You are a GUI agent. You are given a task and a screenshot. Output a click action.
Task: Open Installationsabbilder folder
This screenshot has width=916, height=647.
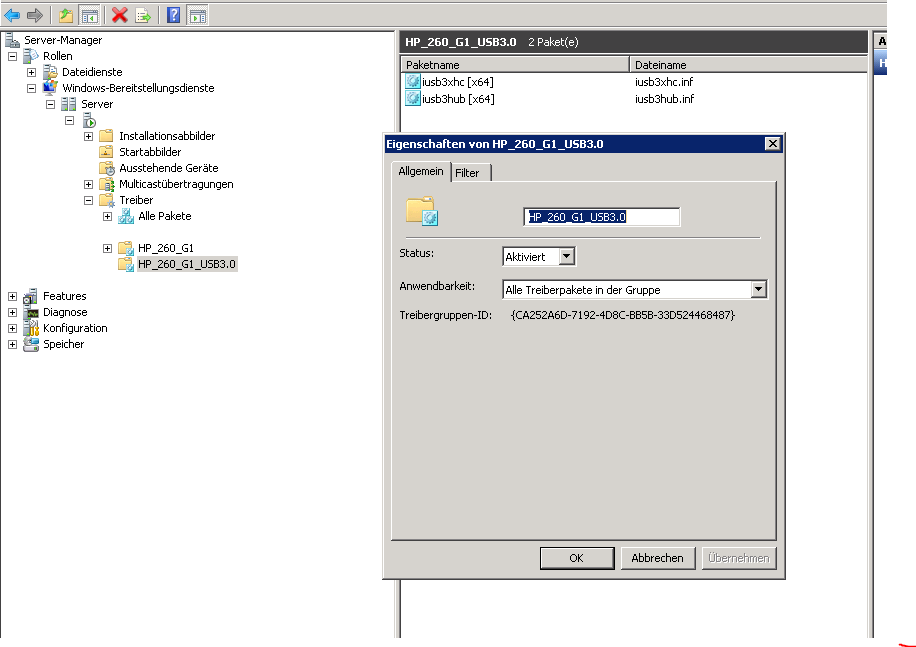pyautogui.click(x=166, y=136)
